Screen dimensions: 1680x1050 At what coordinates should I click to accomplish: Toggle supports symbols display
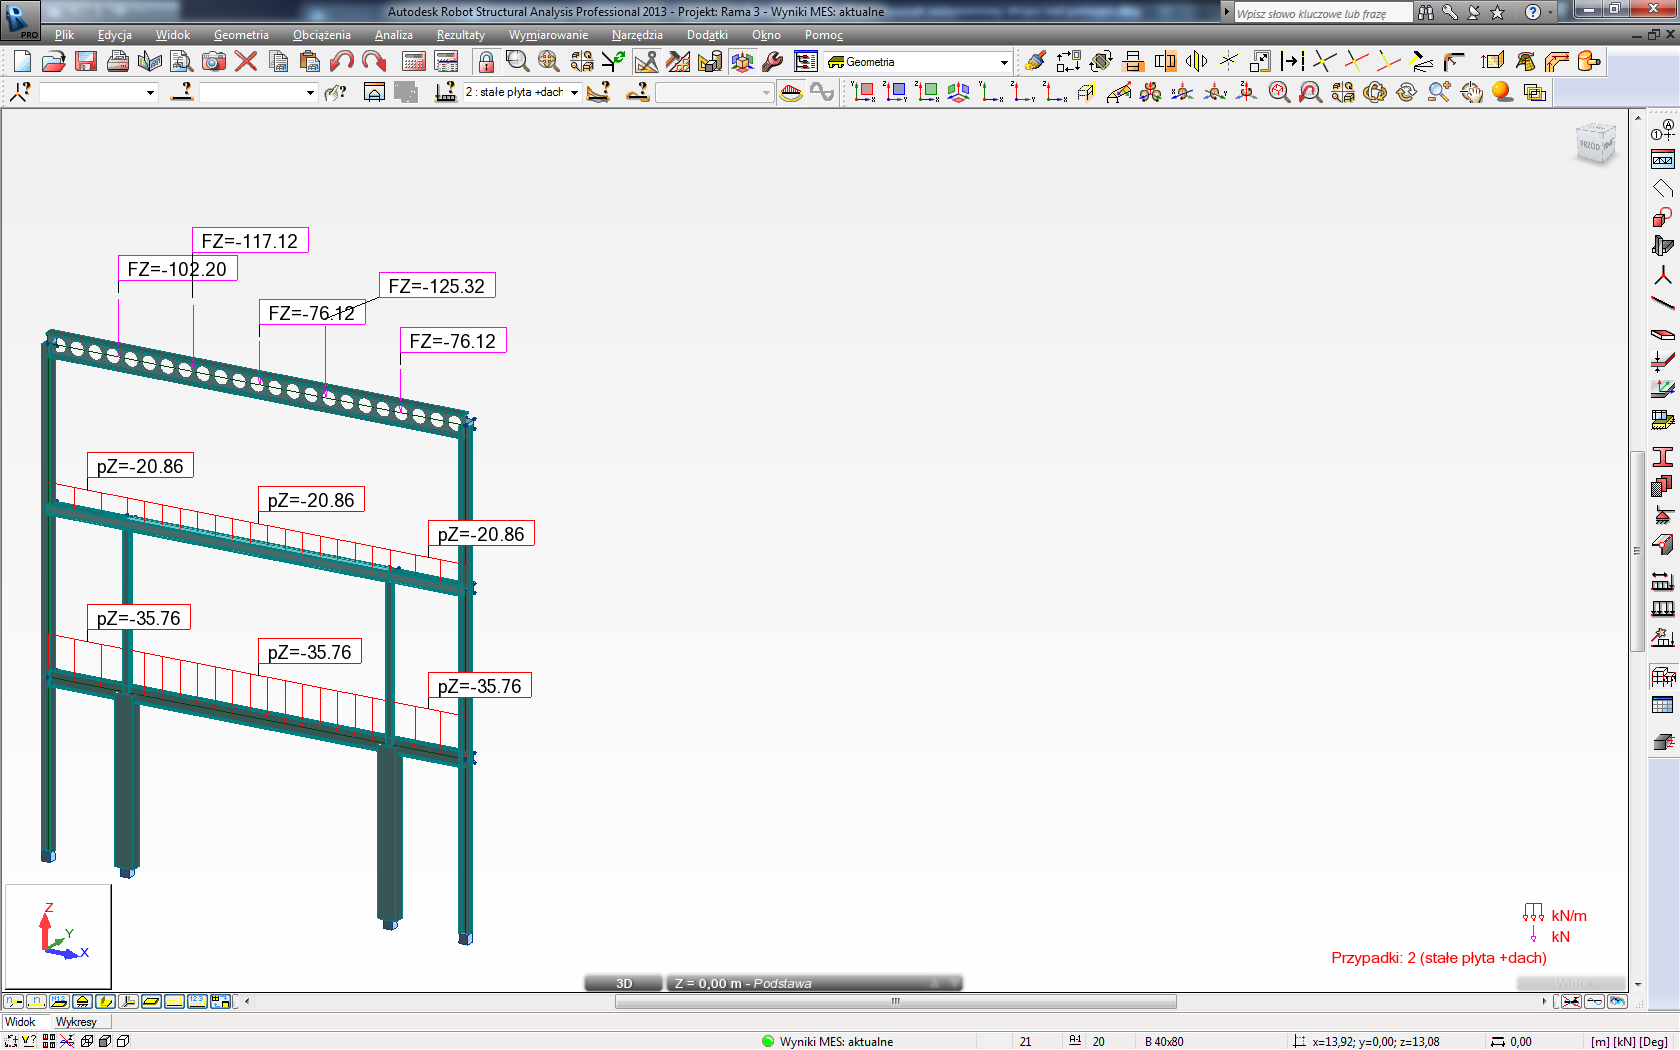82,1001
